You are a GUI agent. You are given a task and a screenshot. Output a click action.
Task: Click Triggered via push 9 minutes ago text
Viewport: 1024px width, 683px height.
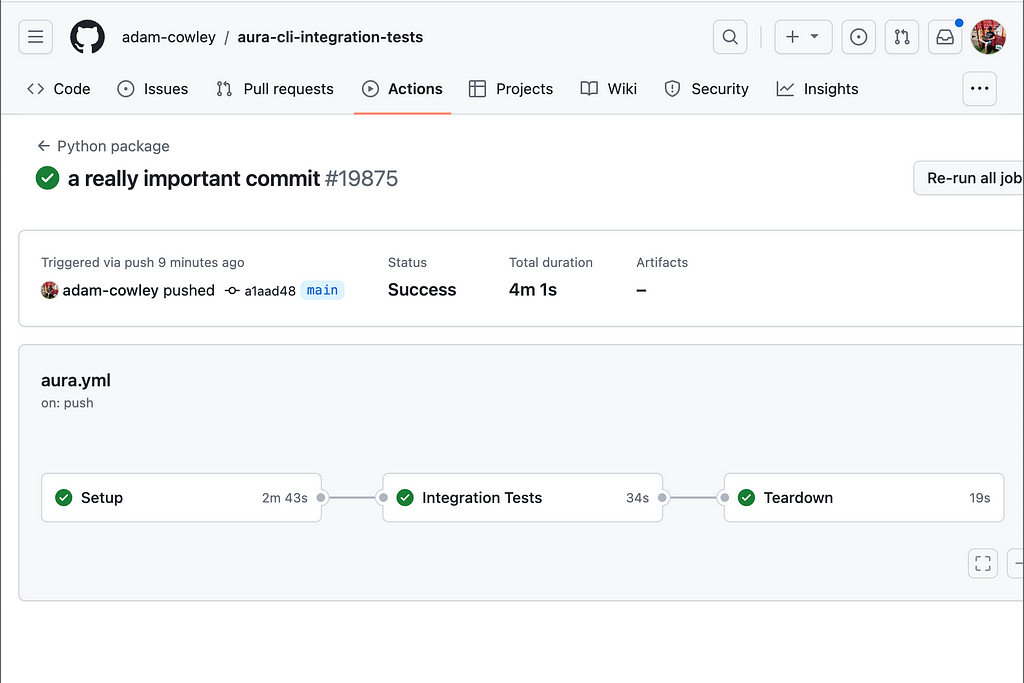142,262
